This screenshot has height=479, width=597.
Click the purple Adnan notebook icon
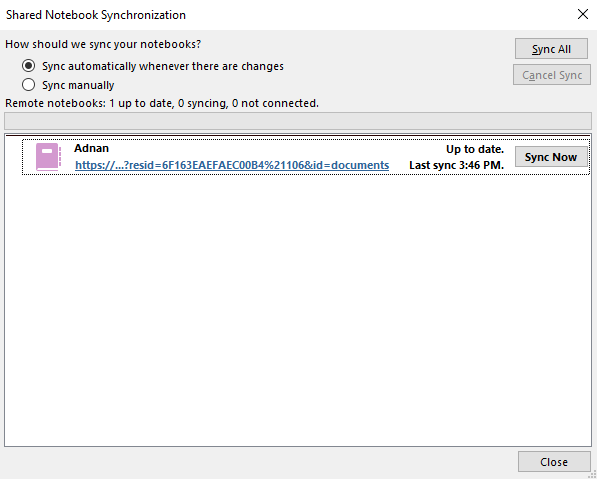(x=48, y=156)
